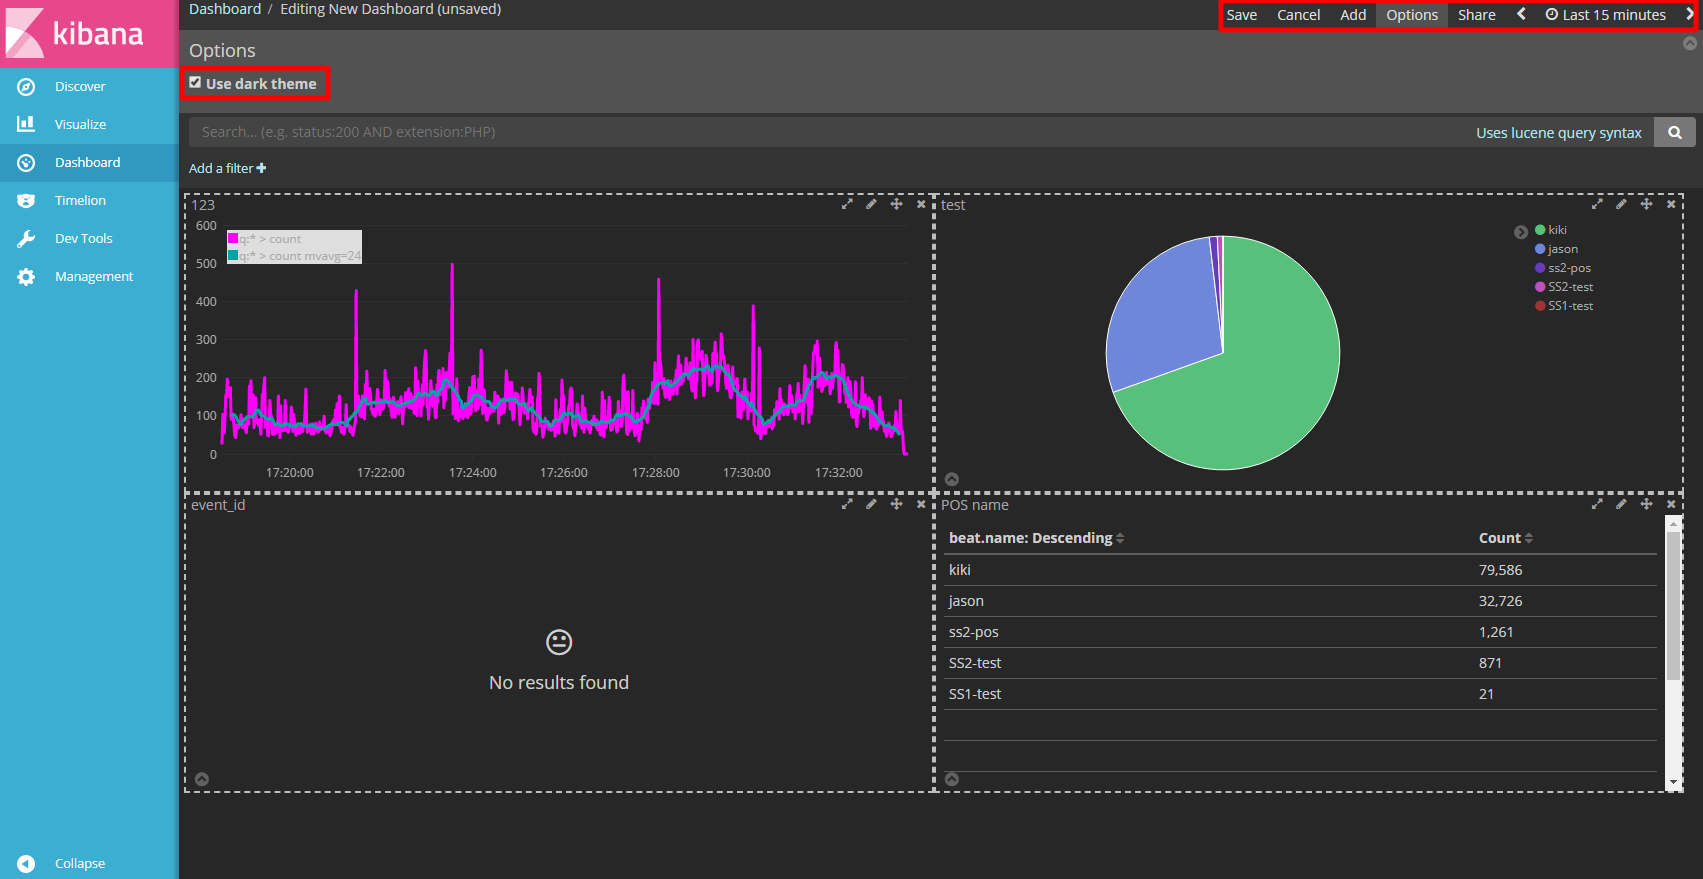Viewport: 1703px width, 879px height.
Task: Click the move handle of test panel
Action: click(x=1646, y=204)
